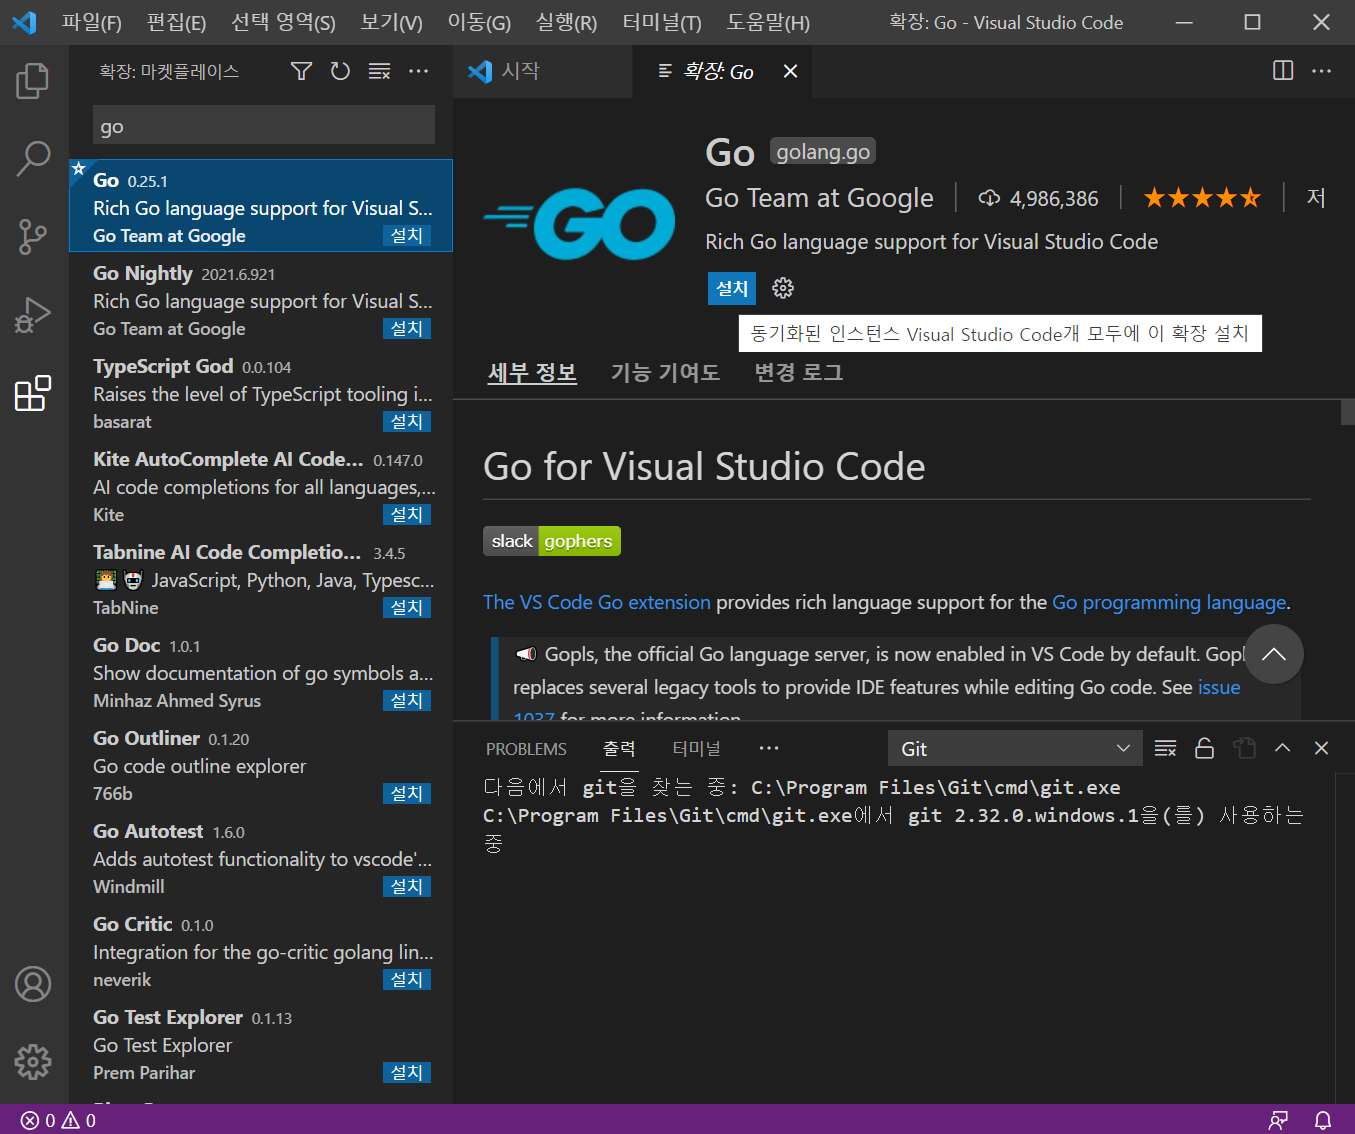Filter extensions with the funnel icon
The height and width of the screenshot is (1134, 1355).
click(301, 71)
